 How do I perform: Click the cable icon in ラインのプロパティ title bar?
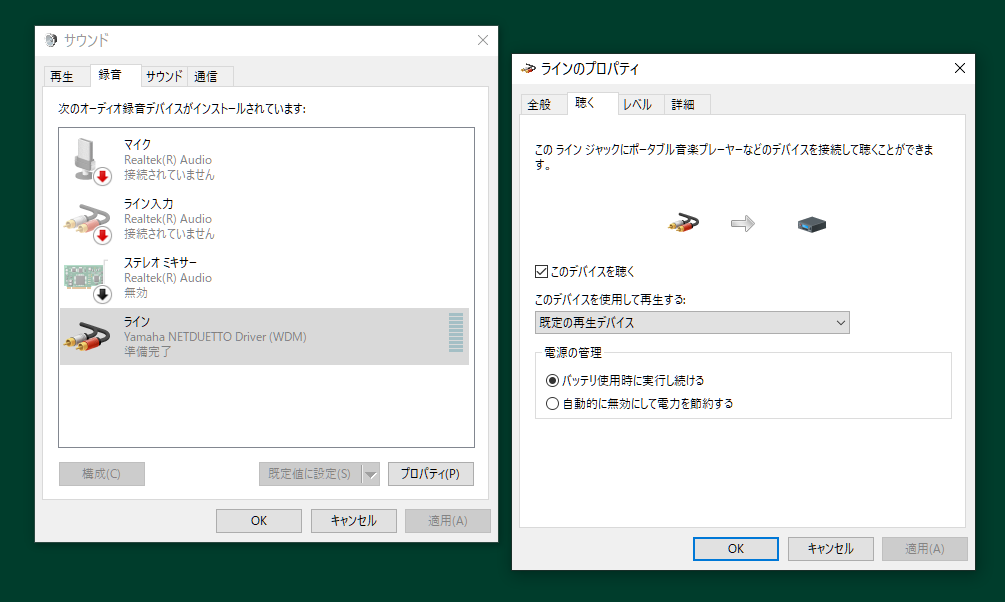pos(528,69)
